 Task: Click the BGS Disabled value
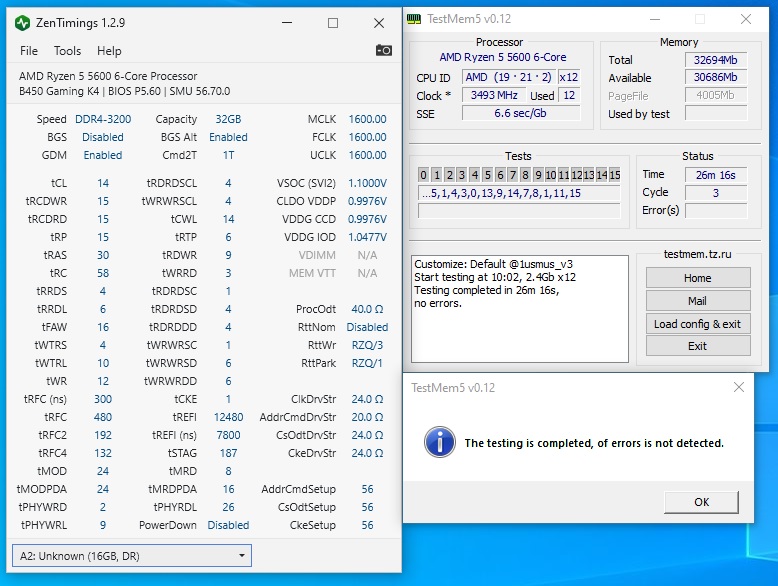point(103,137)
